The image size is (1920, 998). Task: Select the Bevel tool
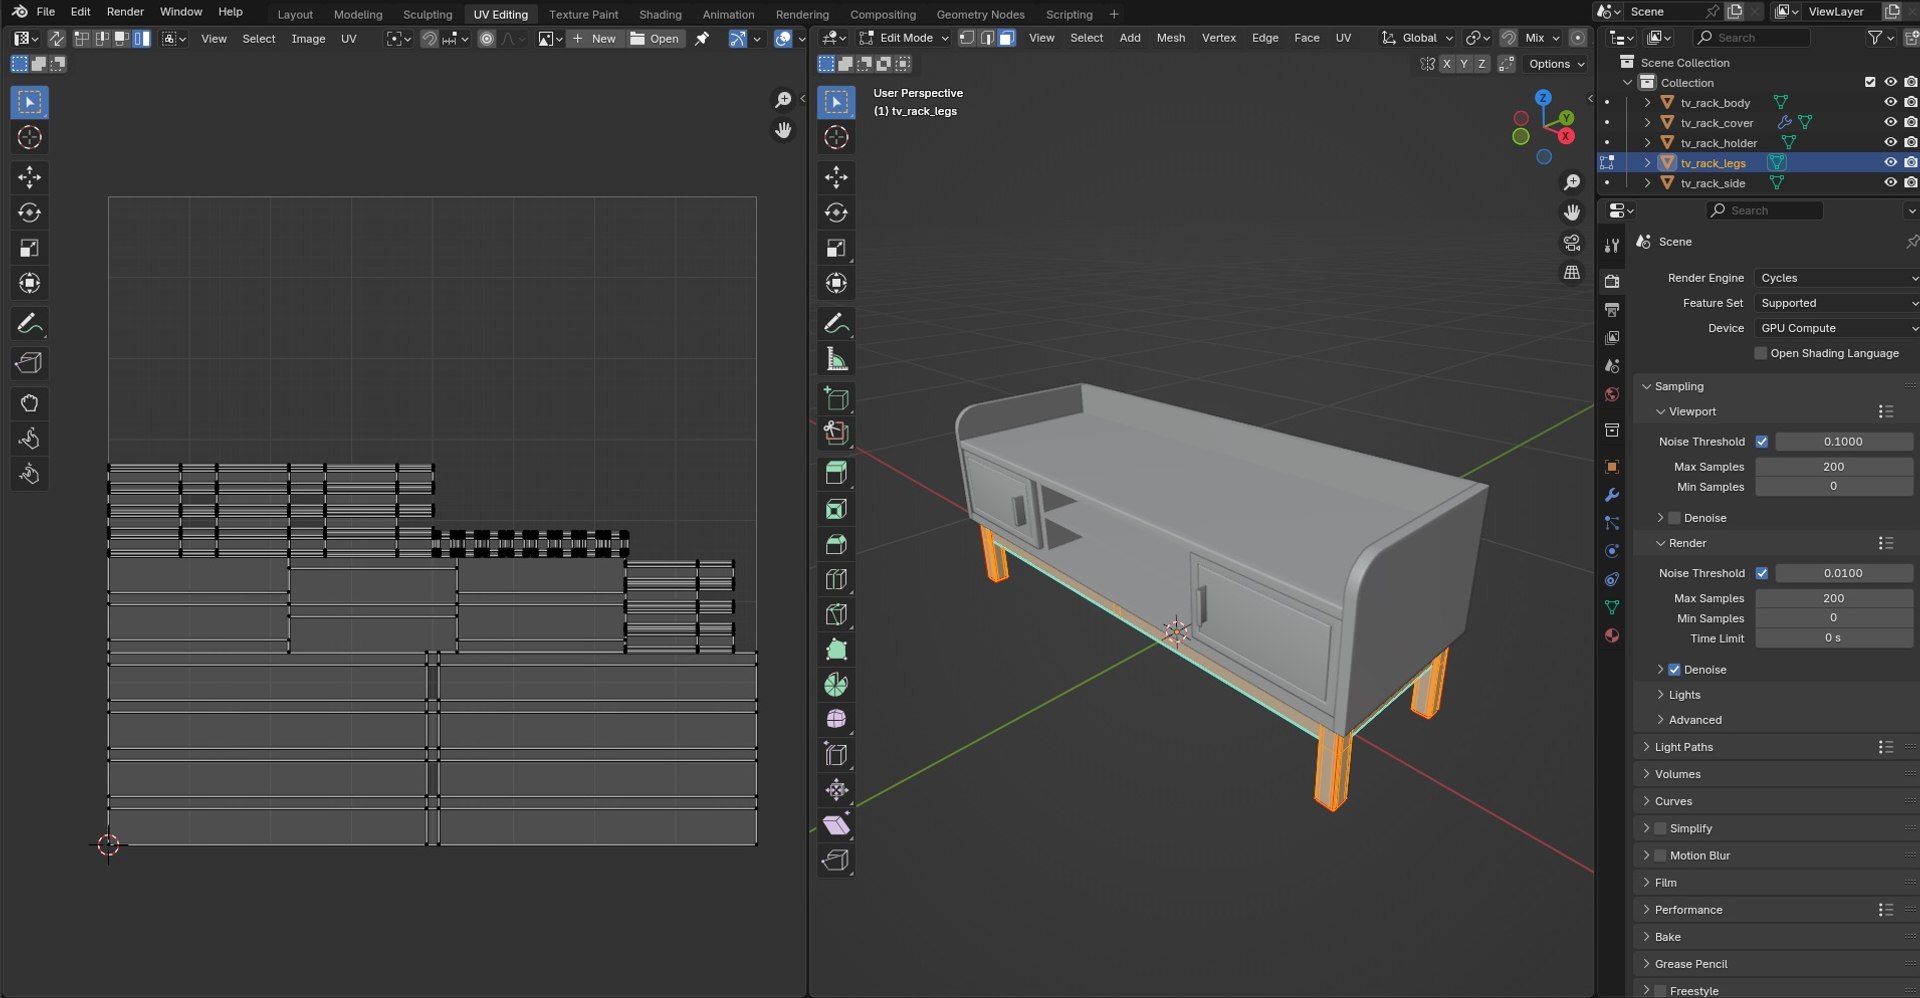coord(836,544)
